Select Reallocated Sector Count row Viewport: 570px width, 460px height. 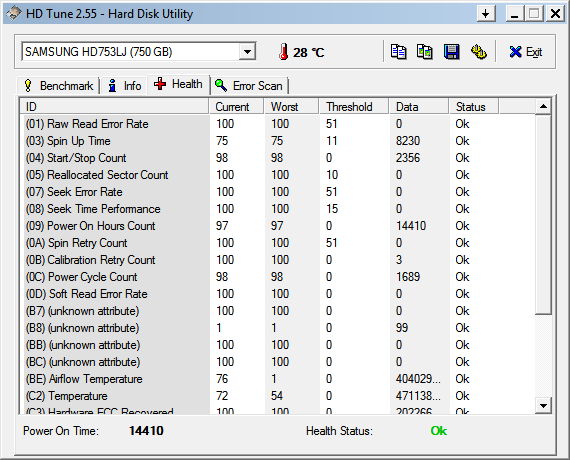(278, 175)
